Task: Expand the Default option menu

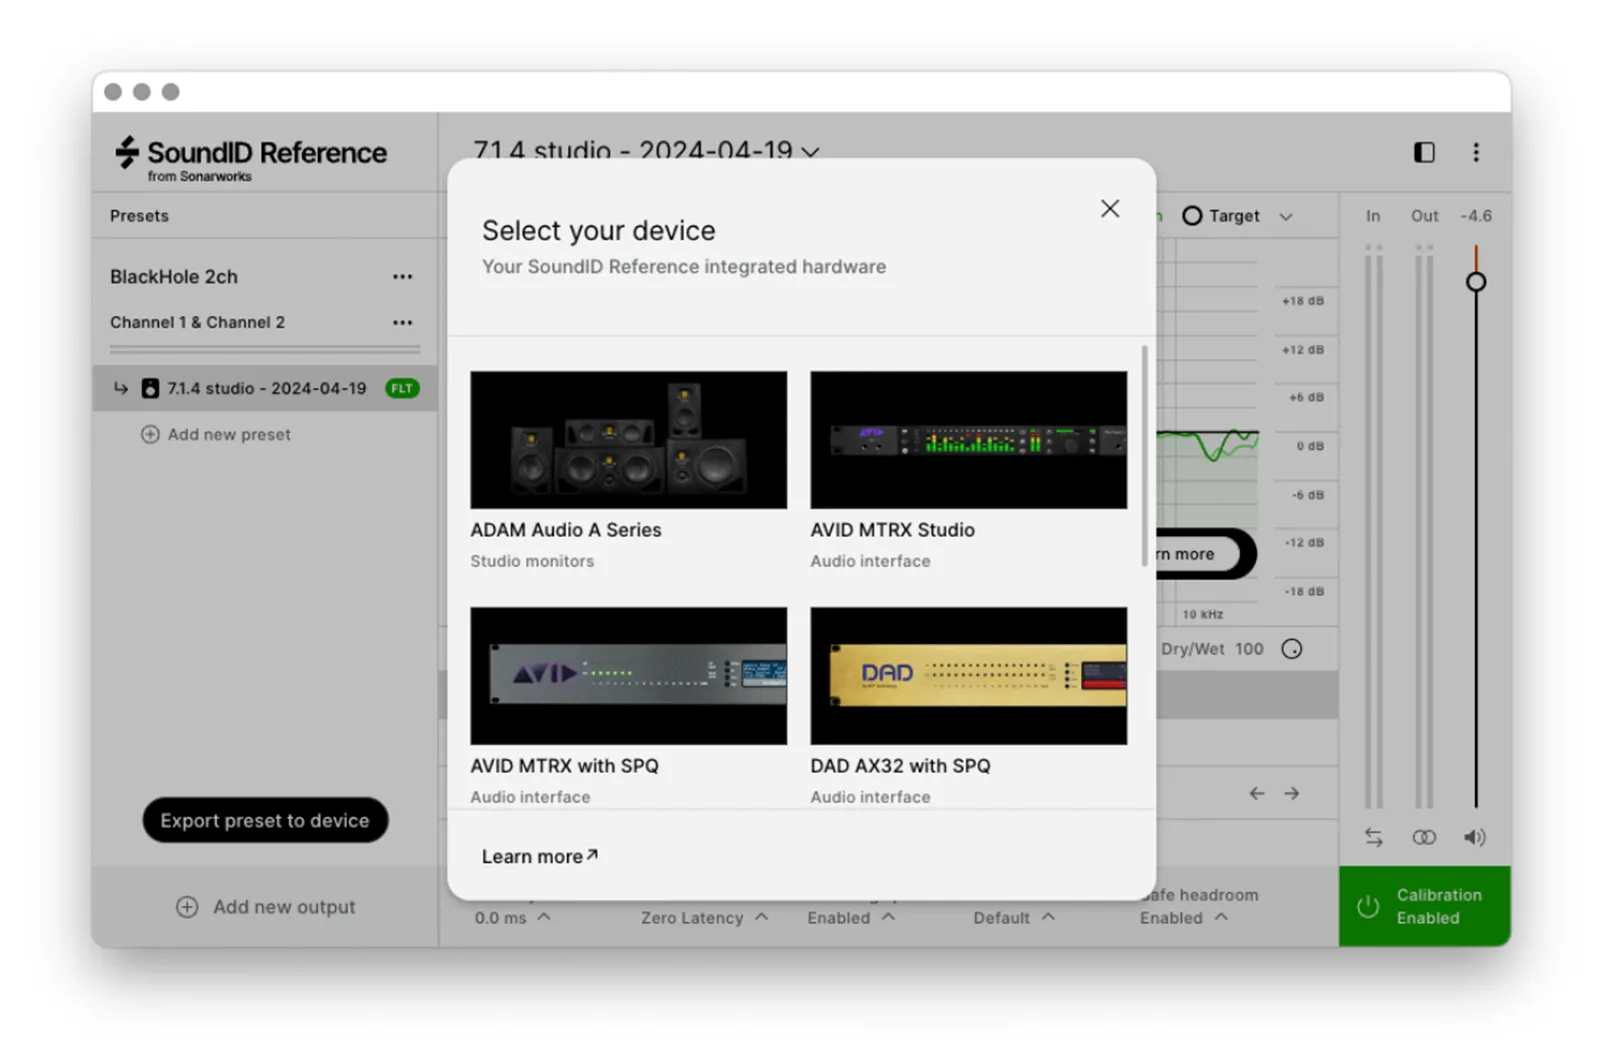Action: 1014,917
